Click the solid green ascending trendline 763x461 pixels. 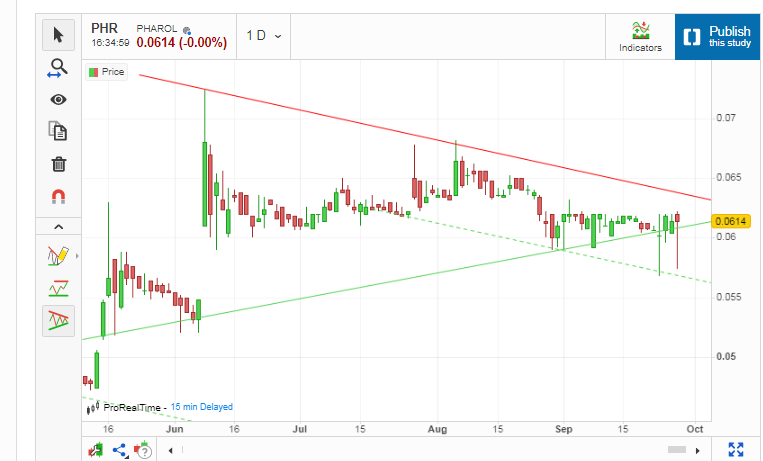point(397,281)
